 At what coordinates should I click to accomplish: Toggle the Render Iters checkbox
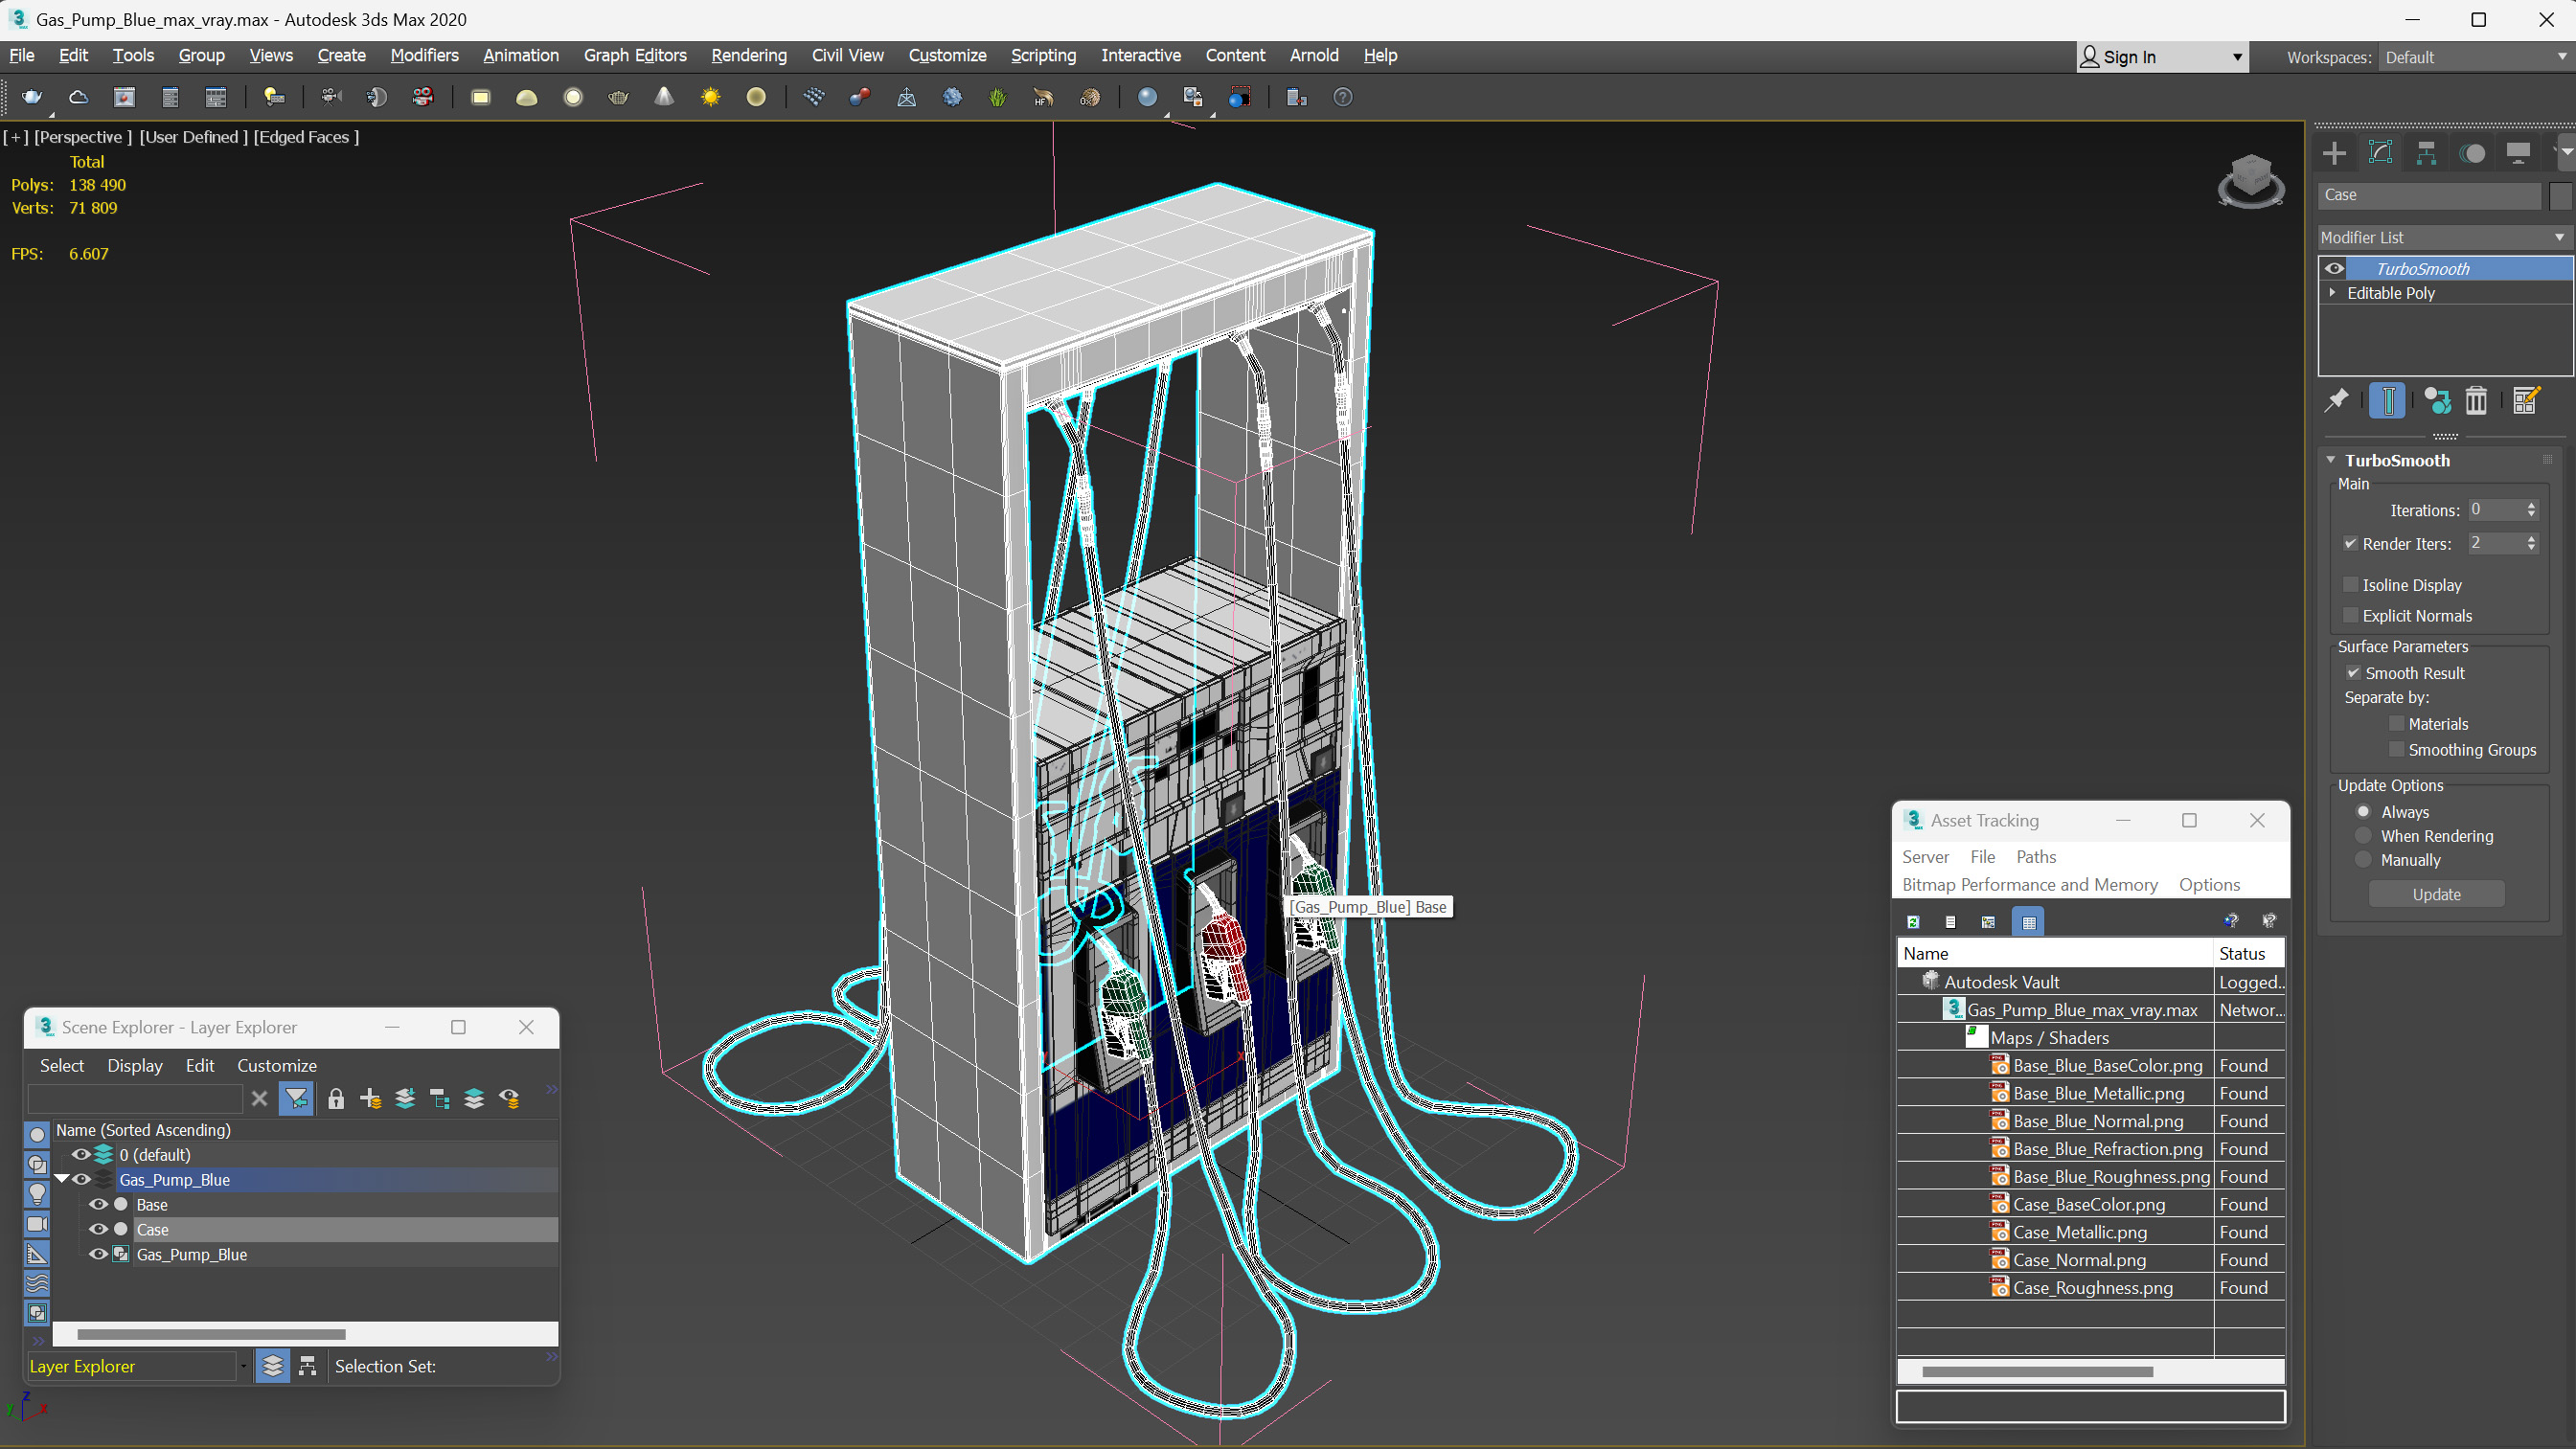(x=2351, y=544)
